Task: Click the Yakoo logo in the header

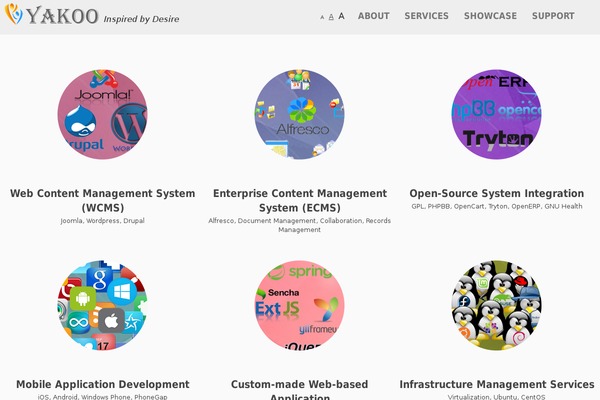Action: [51, 15]
